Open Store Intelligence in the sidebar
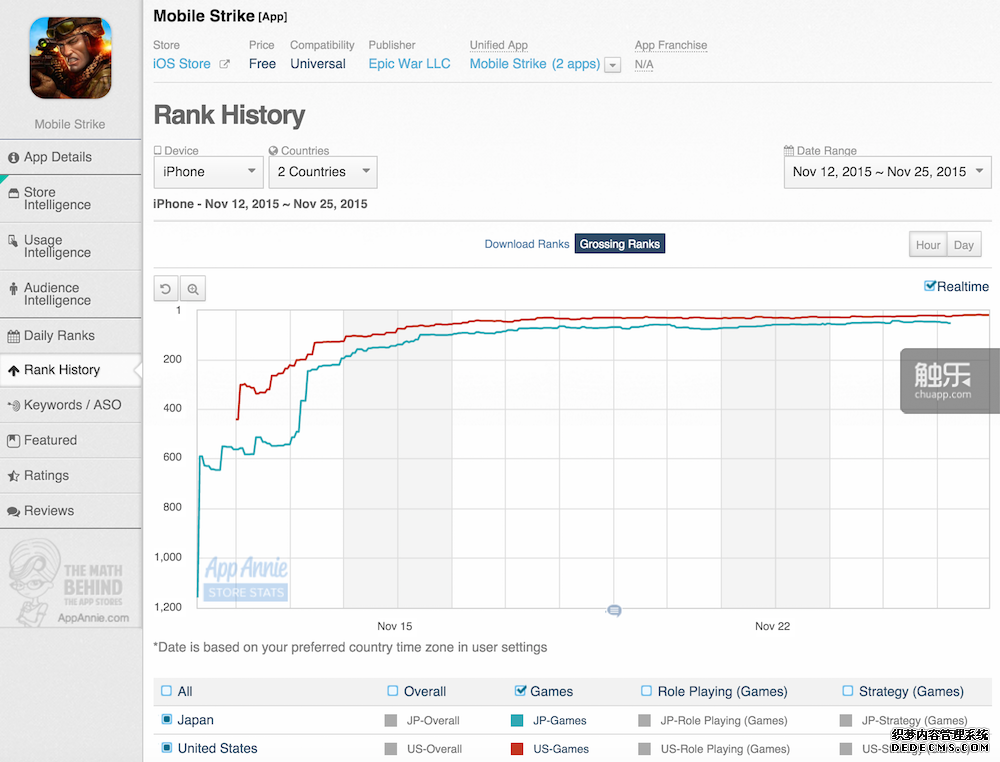Image resolution: width=1000 pixels, height=762 pixels. click(70, 198)
